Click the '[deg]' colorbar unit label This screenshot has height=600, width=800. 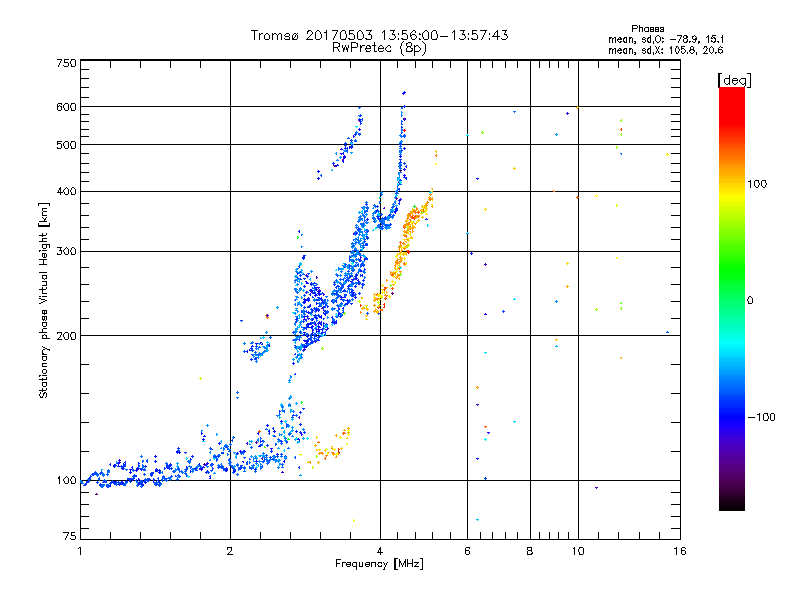(x=734, y=80)
